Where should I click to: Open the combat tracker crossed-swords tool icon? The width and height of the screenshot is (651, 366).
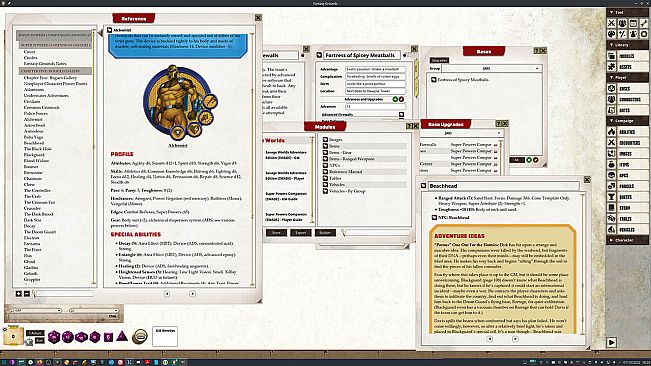[612, 23]
